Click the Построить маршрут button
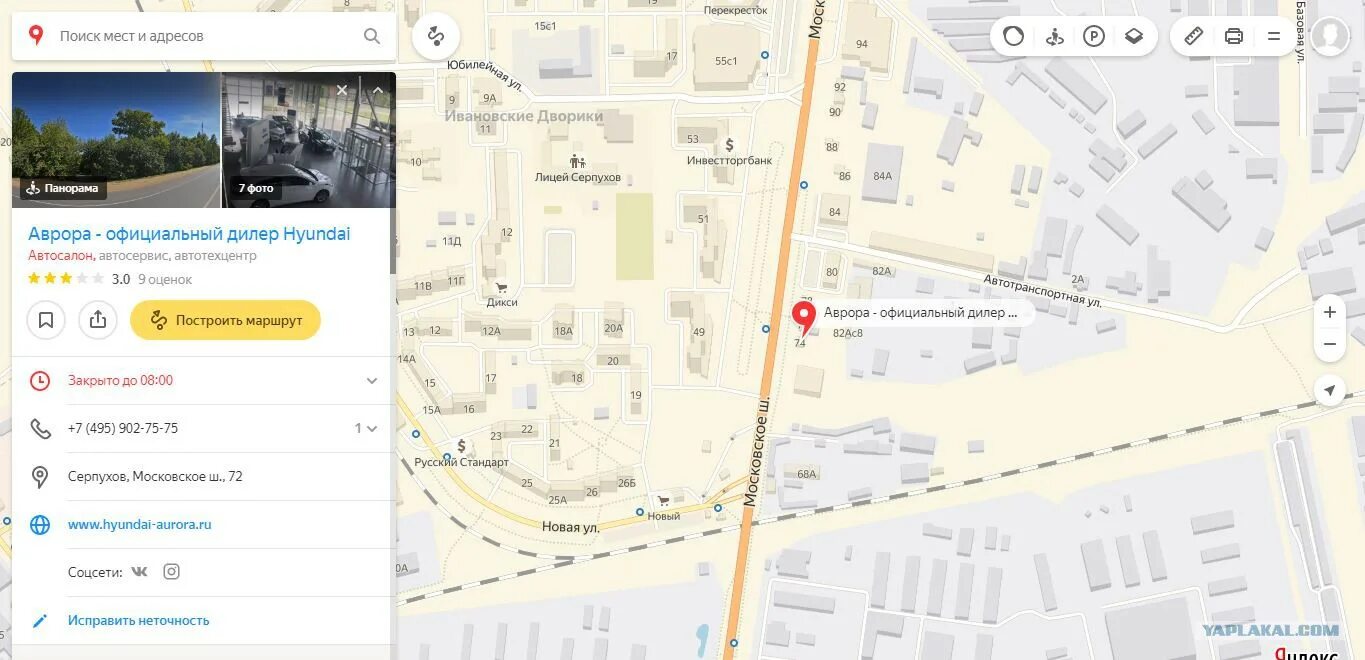The image size is (1365, 660). click(225, 320)
